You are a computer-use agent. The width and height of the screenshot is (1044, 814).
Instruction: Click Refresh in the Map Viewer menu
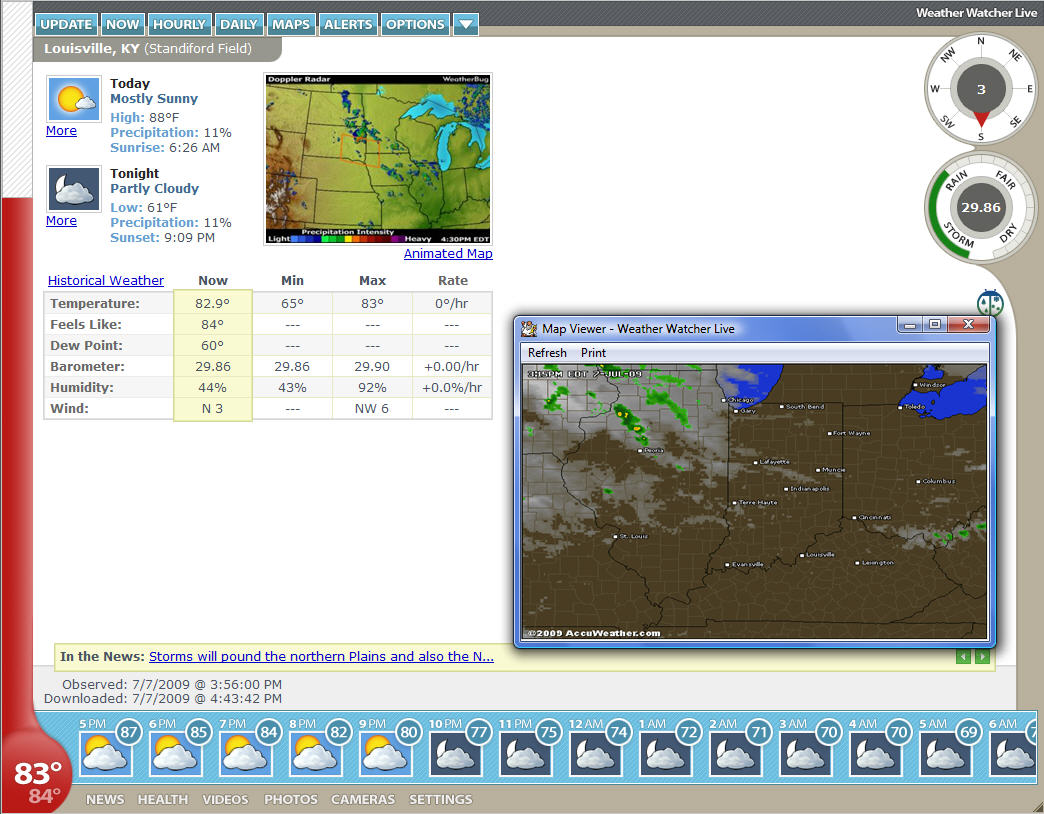[547, 353]
